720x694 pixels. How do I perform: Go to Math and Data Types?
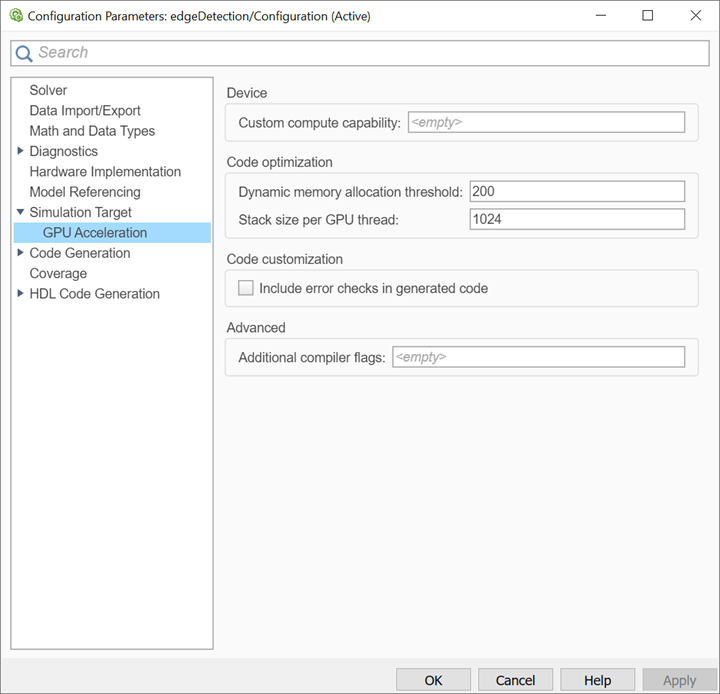[92, 131]
